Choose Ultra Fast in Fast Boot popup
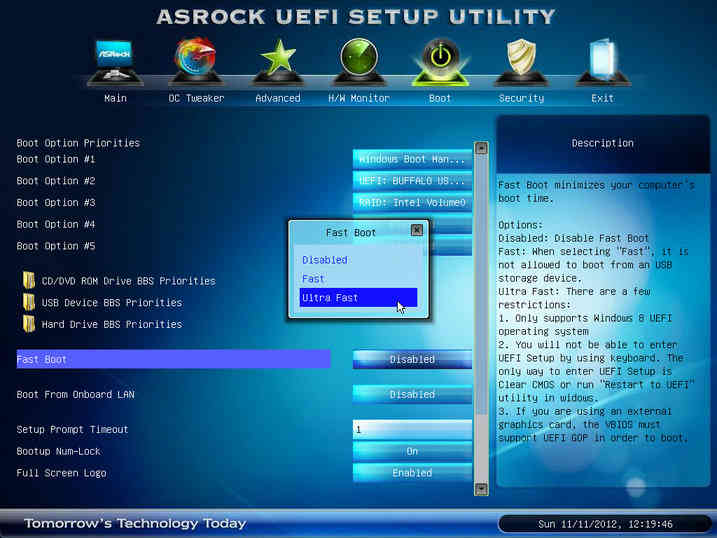Image resolution: width=717 pixels, height=538 pixels. click(x=358, y=298)
